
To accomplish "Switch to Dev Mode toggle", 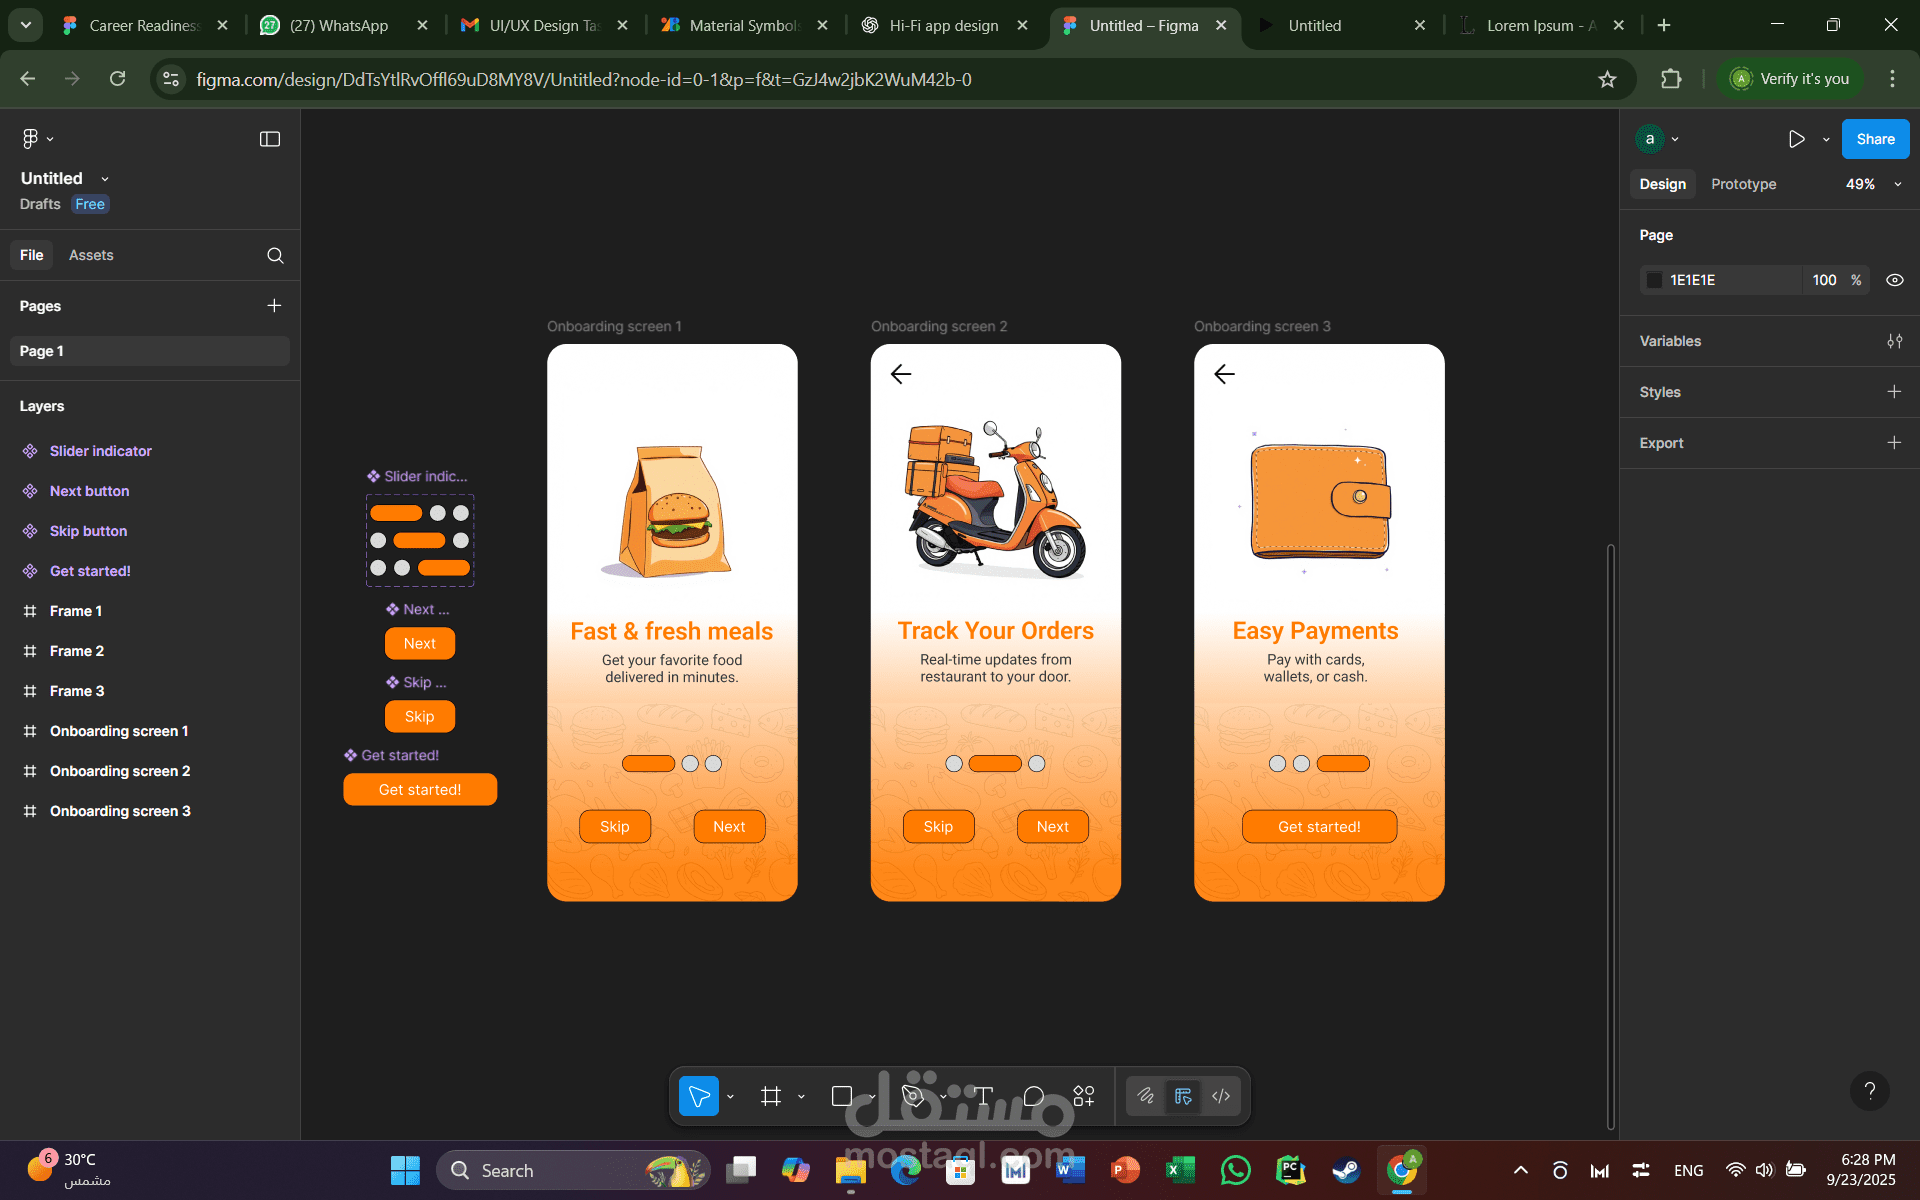I will 1221,1096.
